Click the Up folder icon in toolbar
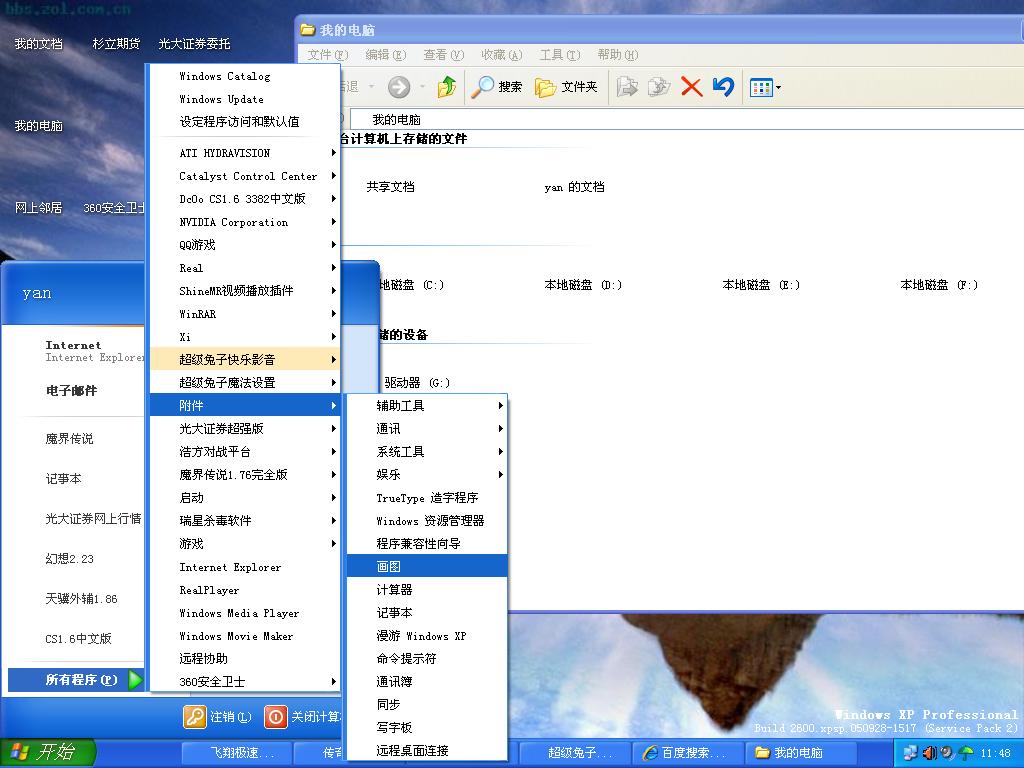 pos(447,87)
